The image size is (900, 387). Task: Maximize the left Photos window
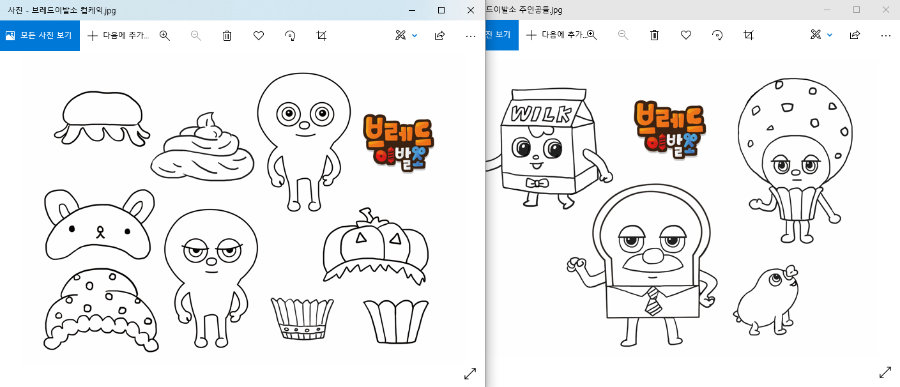pyautogui.click(x=441, y=10)
